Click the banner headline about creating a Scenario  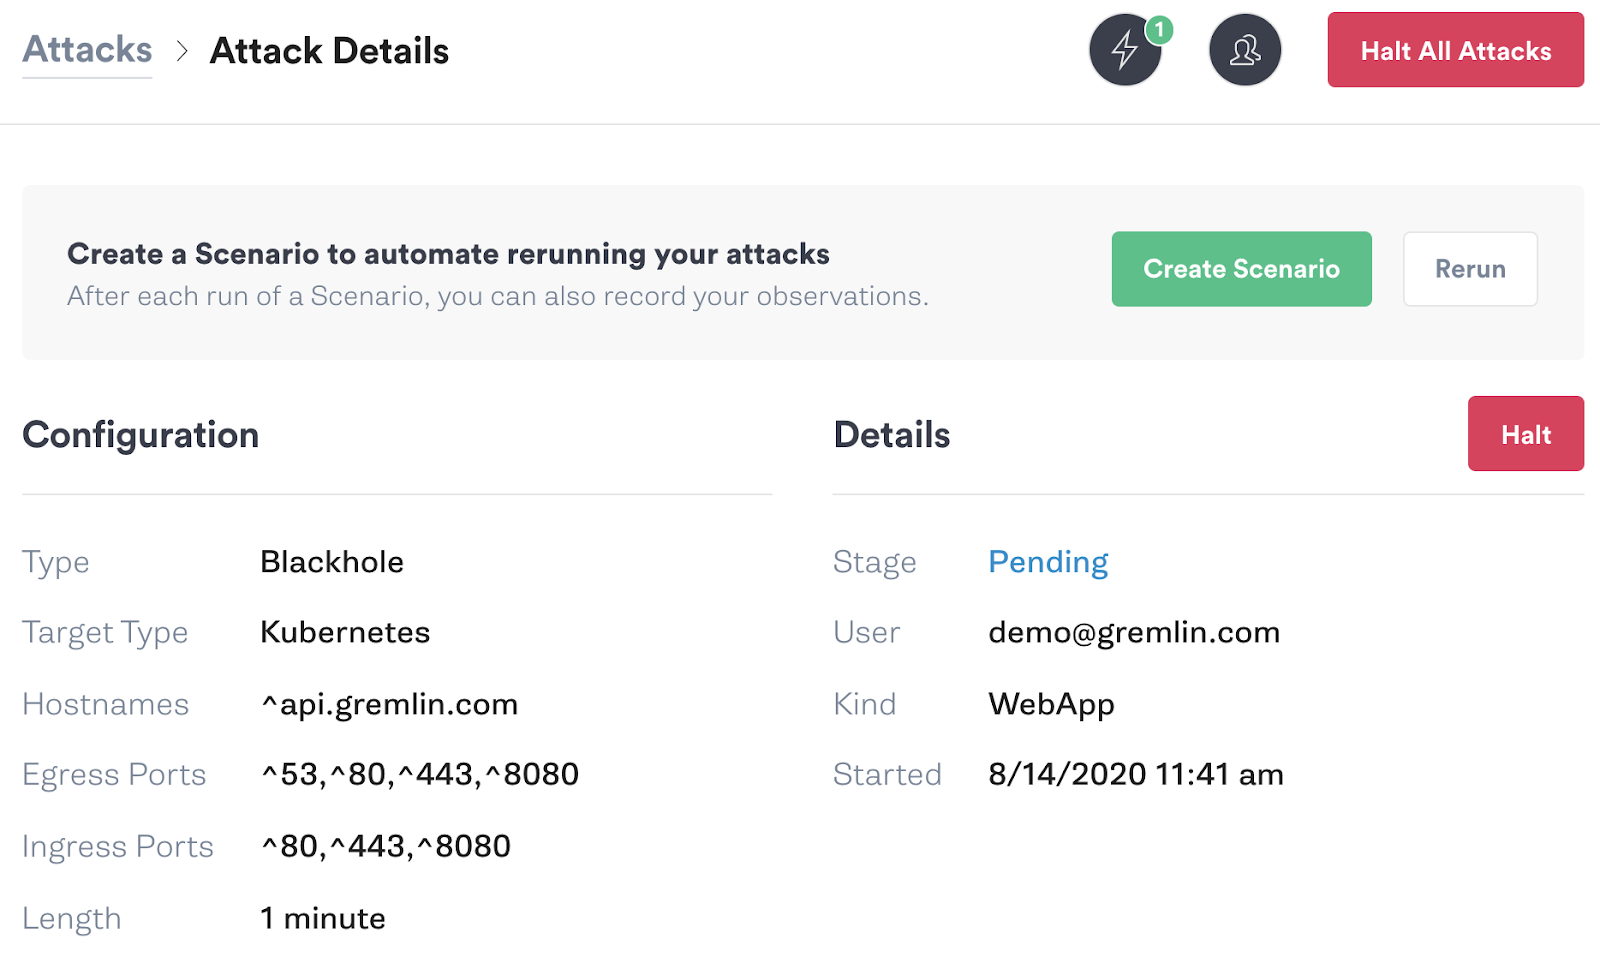(448, 254)
